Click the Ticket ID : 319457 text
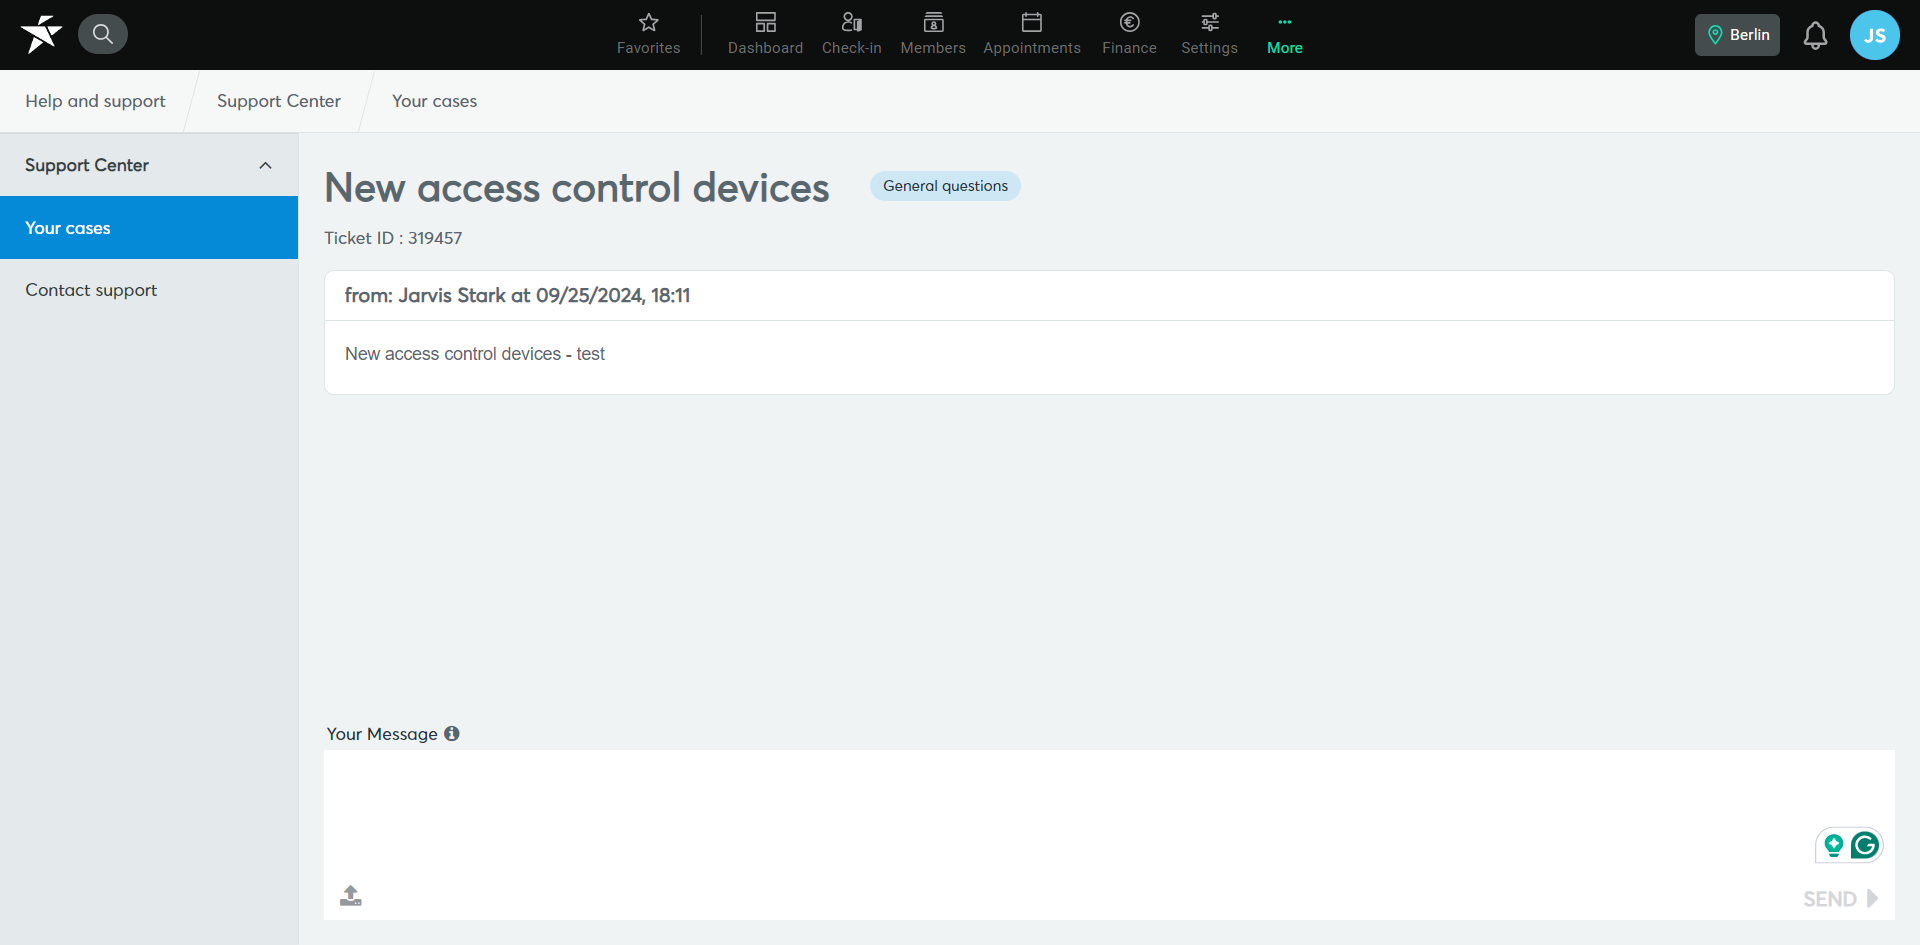This screenshot has height=945, width=1920. 393,238
